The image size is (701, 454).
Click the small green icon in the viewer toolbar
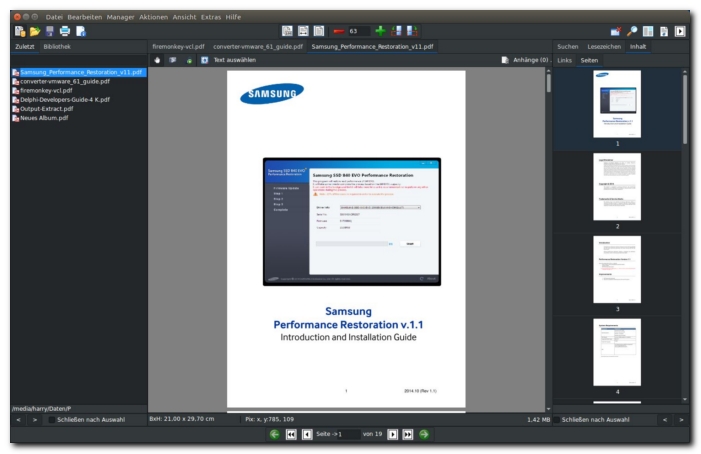pyautogui.click(x=189, y=61)
